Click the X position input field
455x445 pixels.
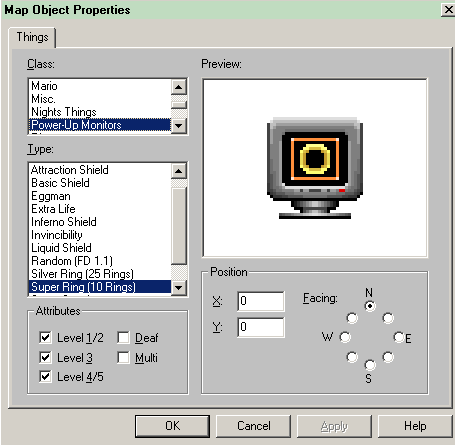pyautogui.click(x=261, y=301)
